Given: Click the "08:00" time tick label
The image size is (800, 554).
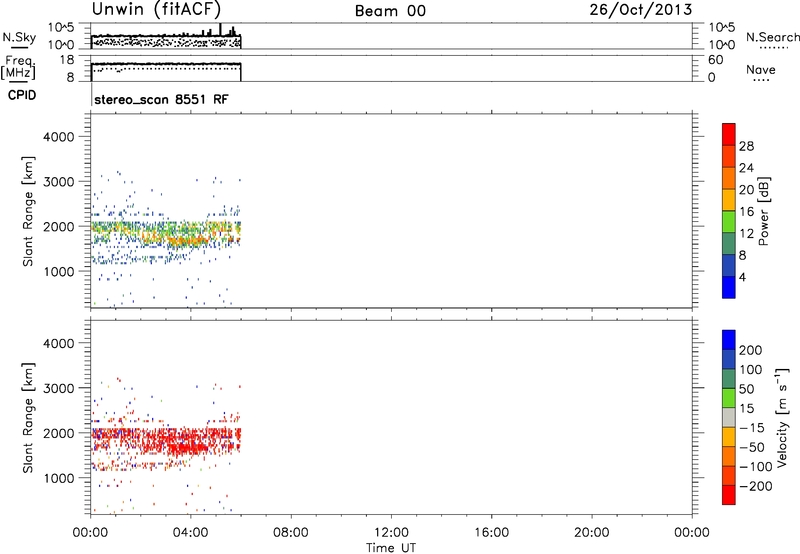Looking at the screenshot, I should click(x=291, y=533).
